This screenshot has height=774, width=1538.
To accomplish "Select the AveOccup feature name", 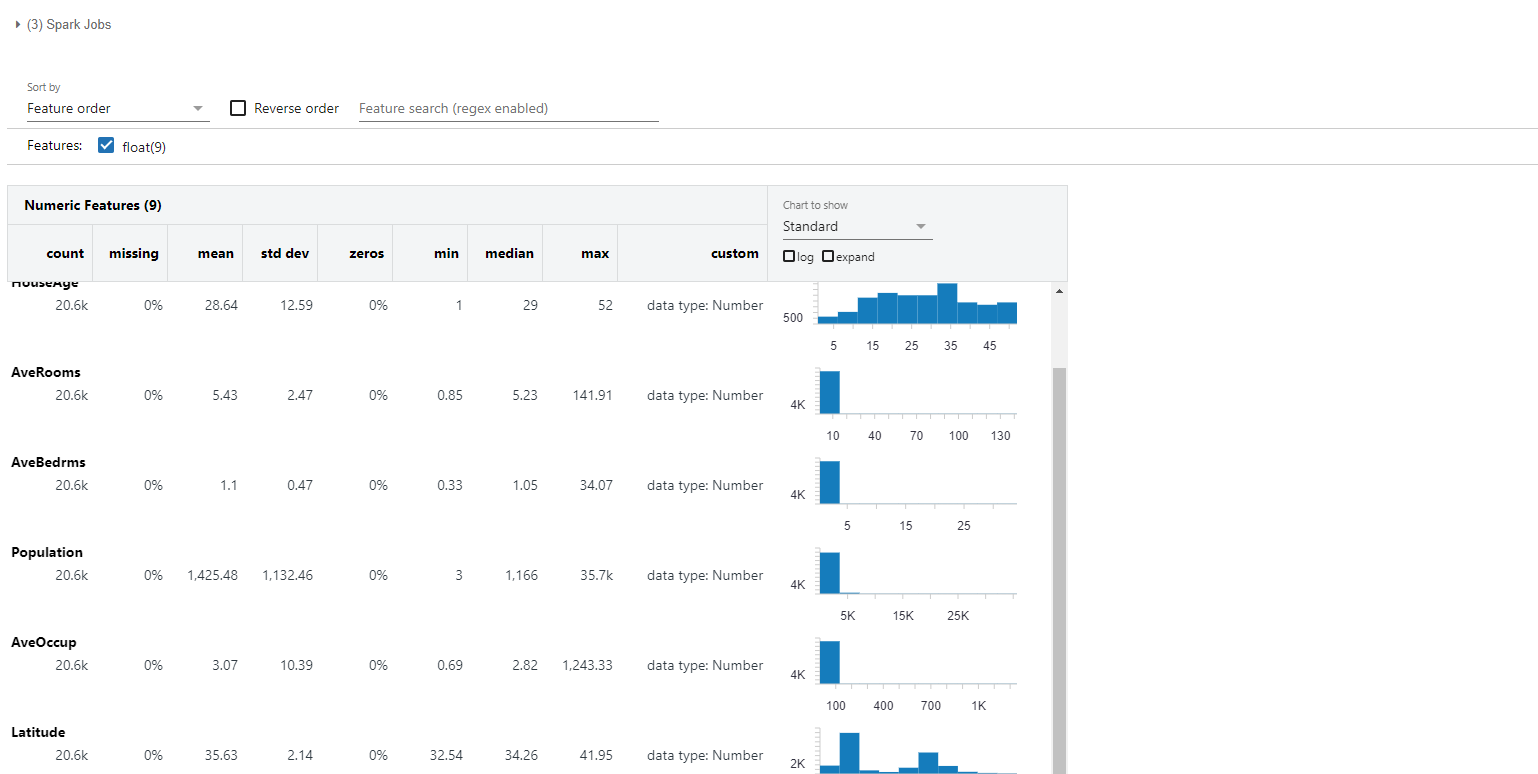I will point(44,642).
